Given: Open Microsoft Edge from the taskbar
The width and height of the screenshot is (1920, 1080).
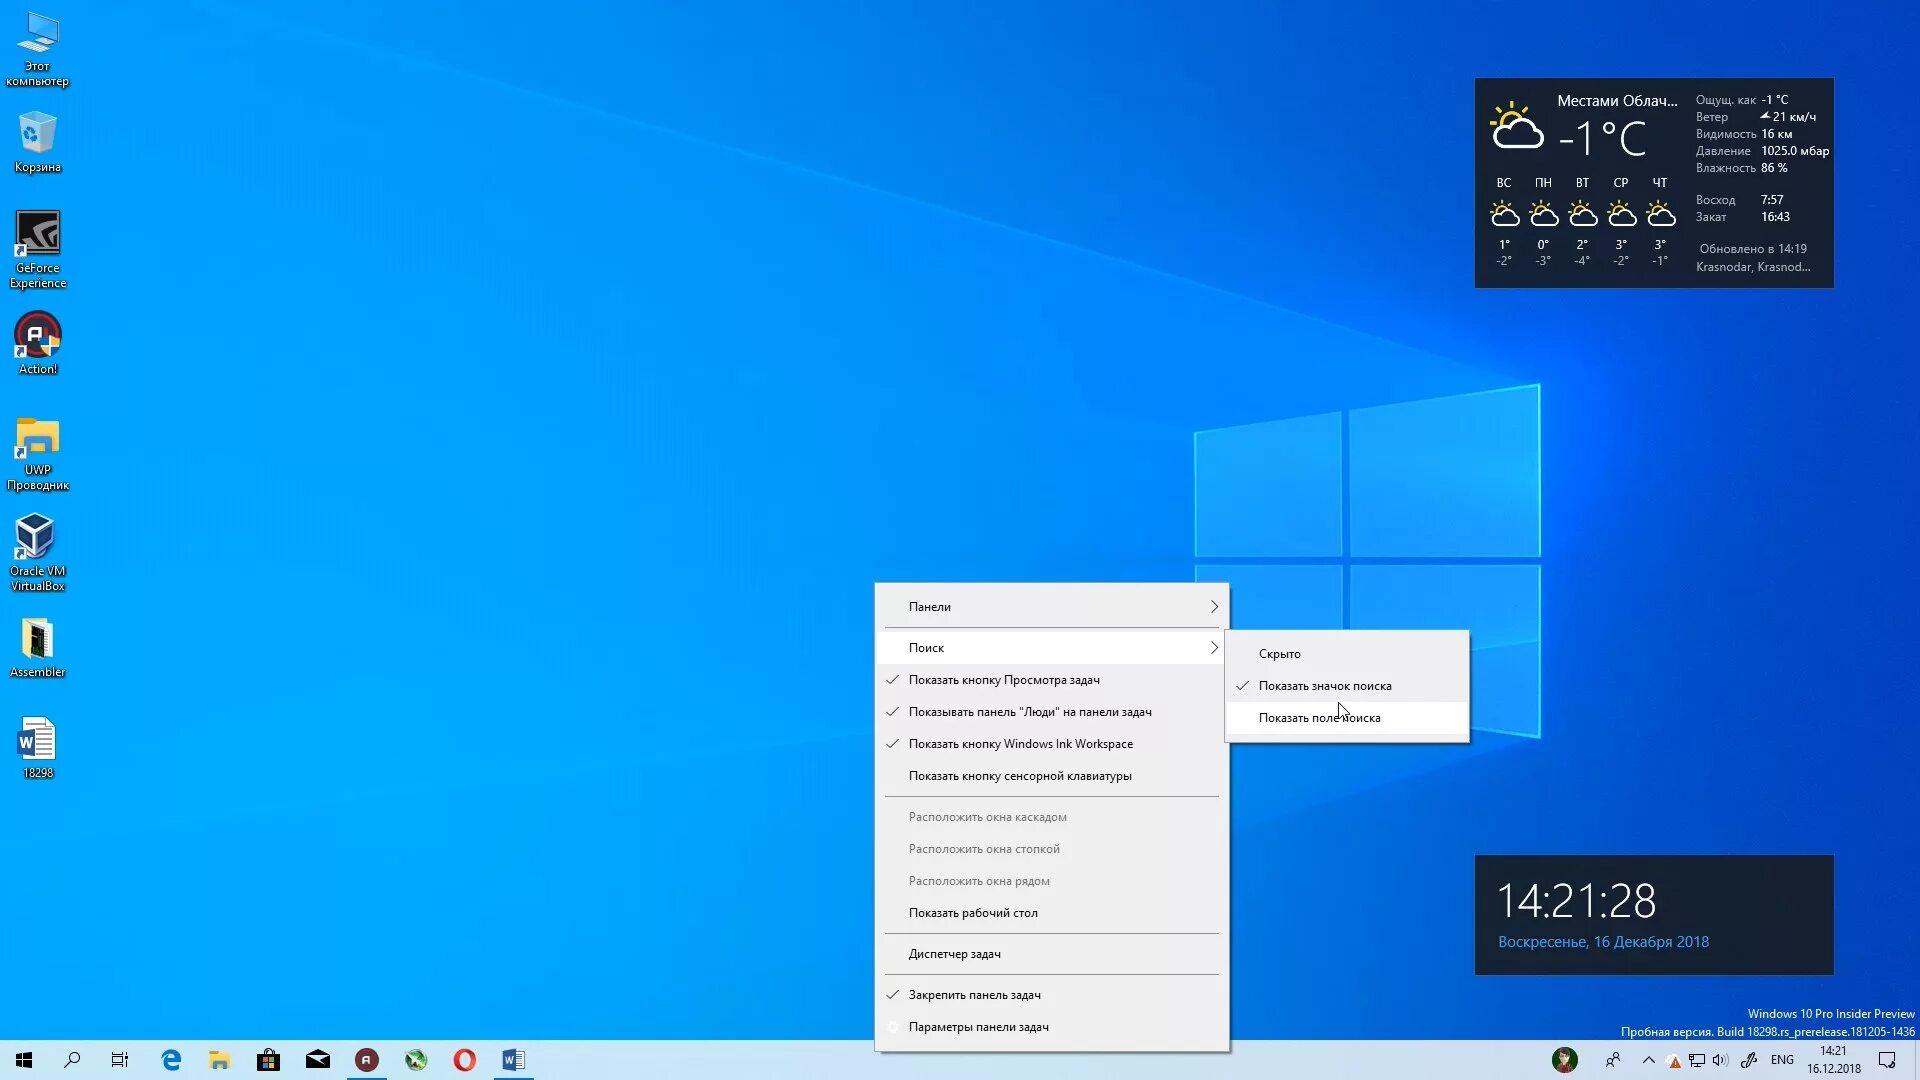Looking at the screenshot, I should [170, 1060].
